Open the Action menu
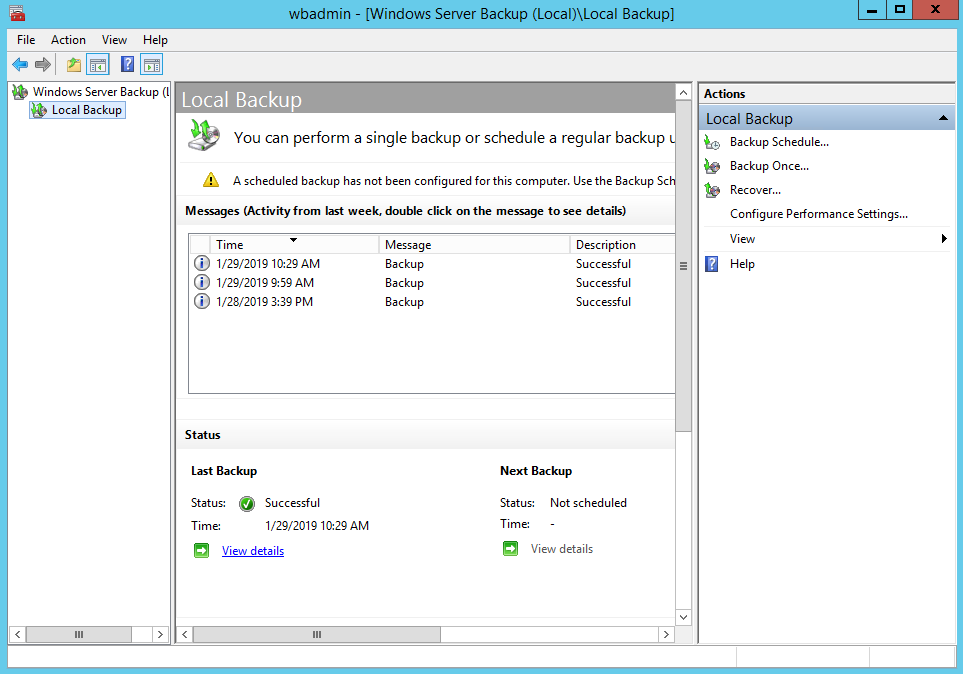 point(68,40)
